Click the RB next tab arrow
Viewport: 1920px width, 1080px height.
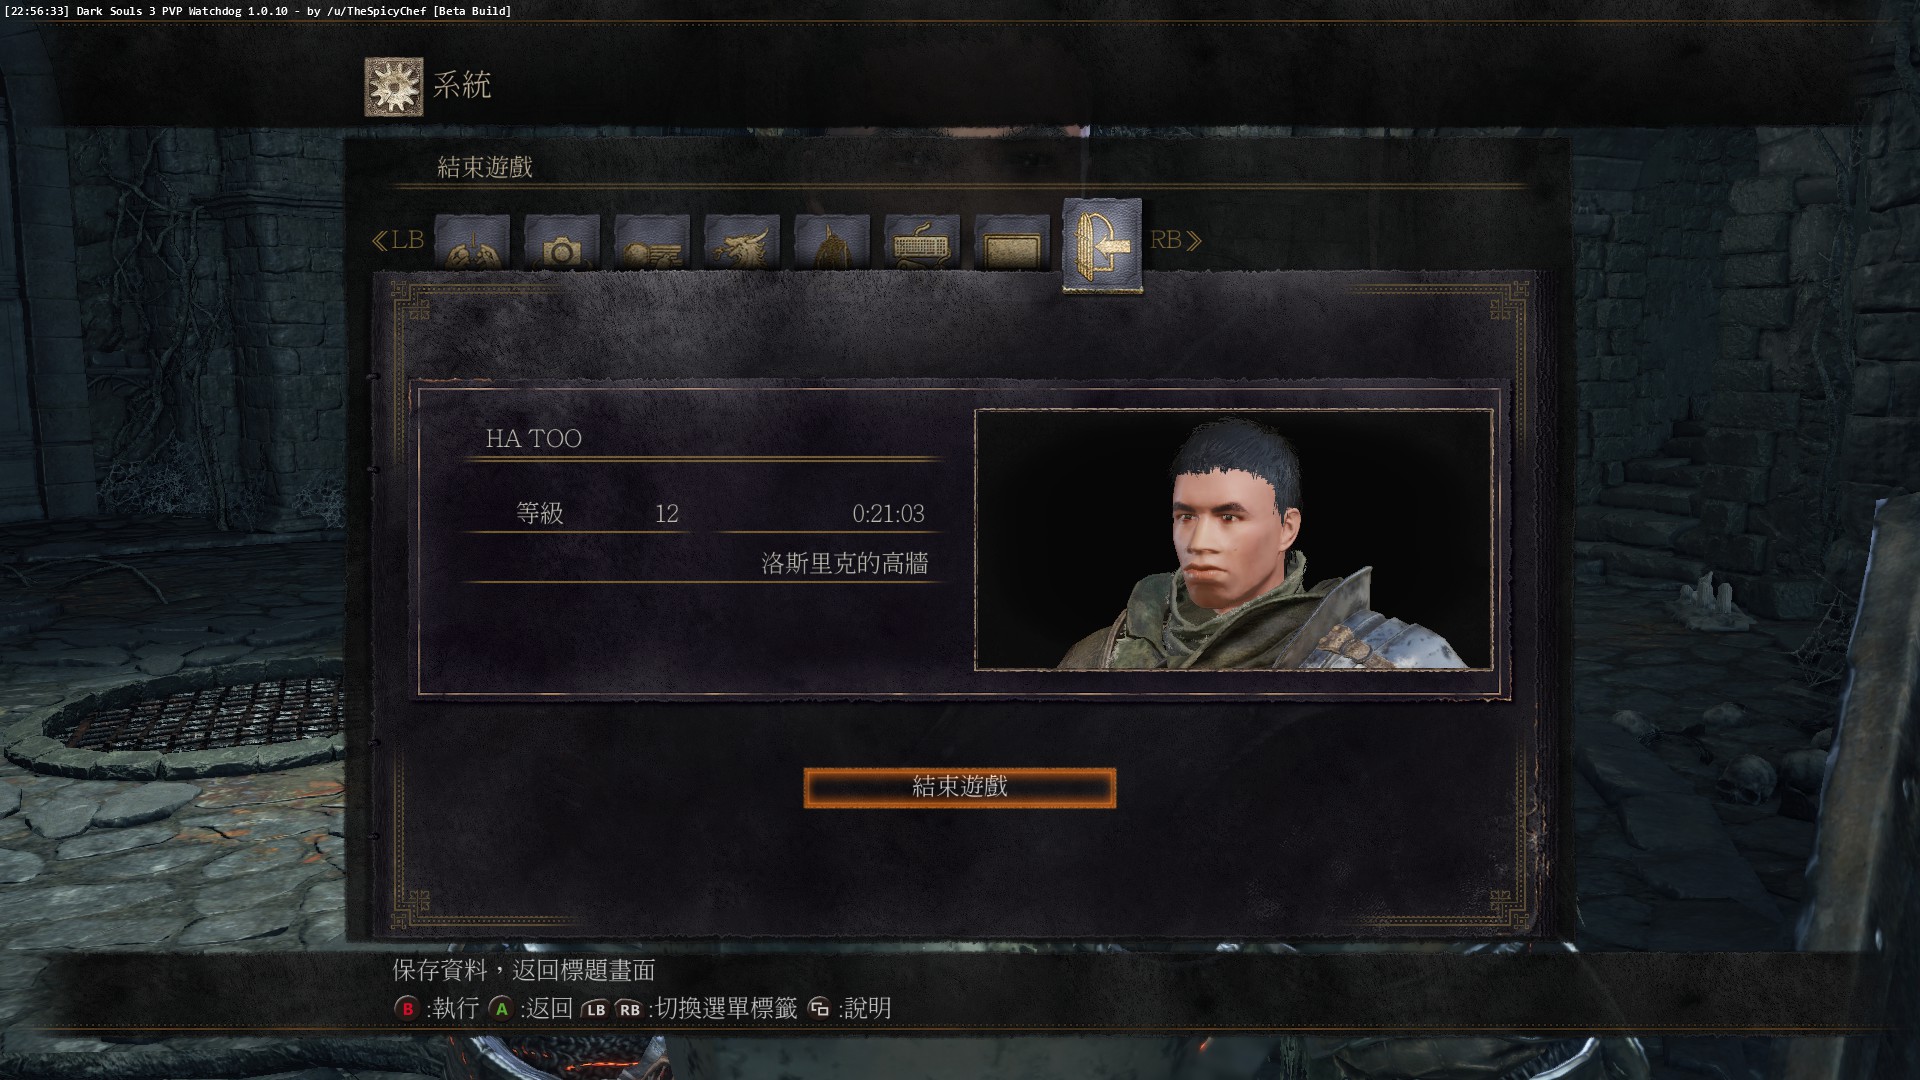[x=1176, y=240]
